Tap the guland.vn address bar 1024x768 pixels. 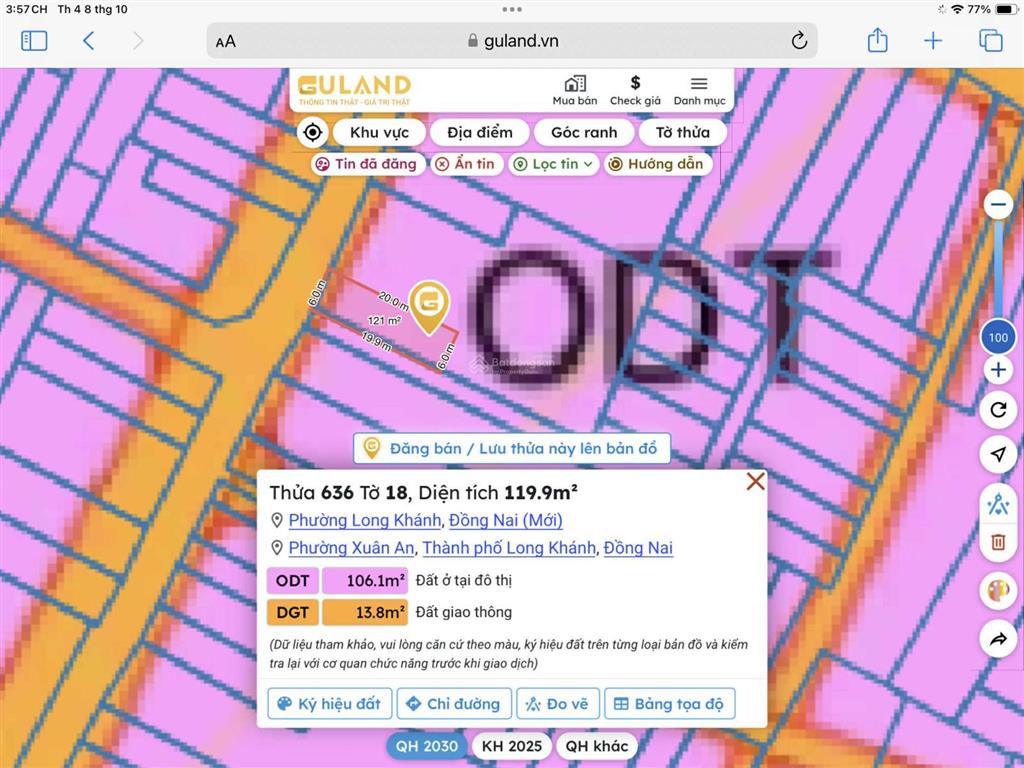tap(512, 40)
